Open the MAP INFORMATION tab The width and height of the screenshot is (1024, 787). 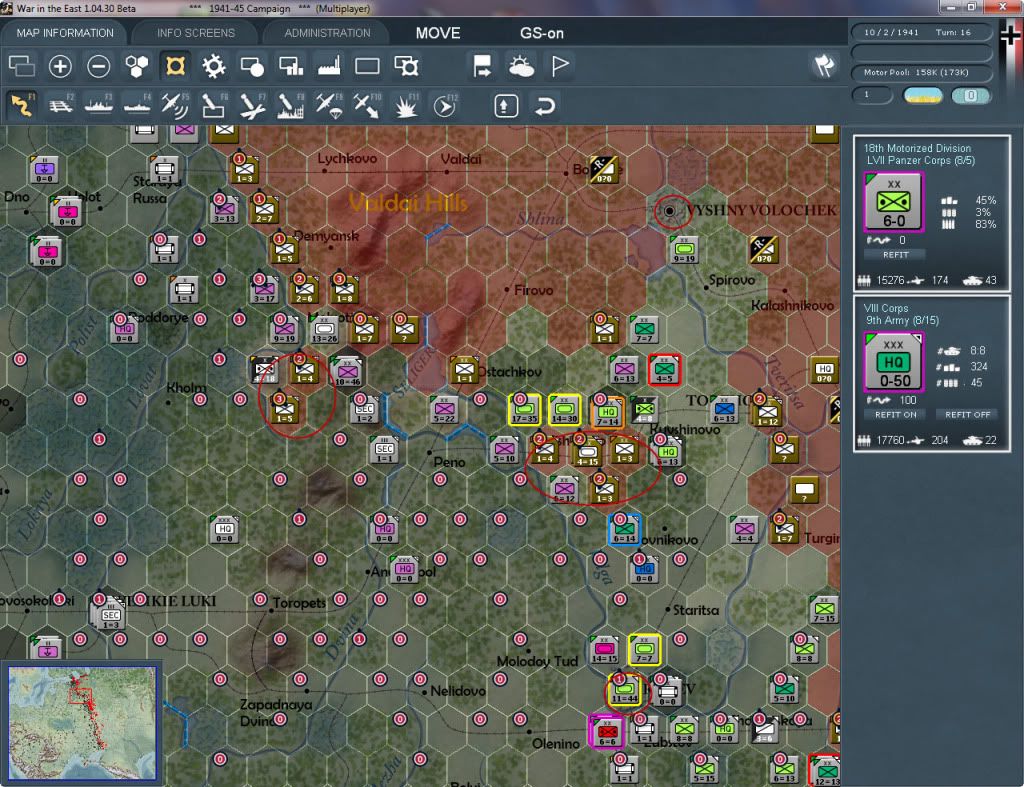click(65, 33)
